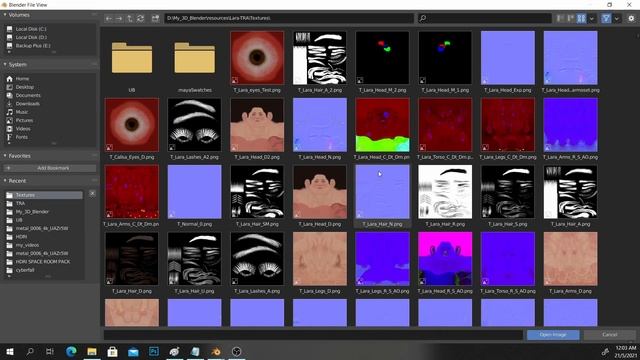Open Blender from taskbar

tap(216, 351)
